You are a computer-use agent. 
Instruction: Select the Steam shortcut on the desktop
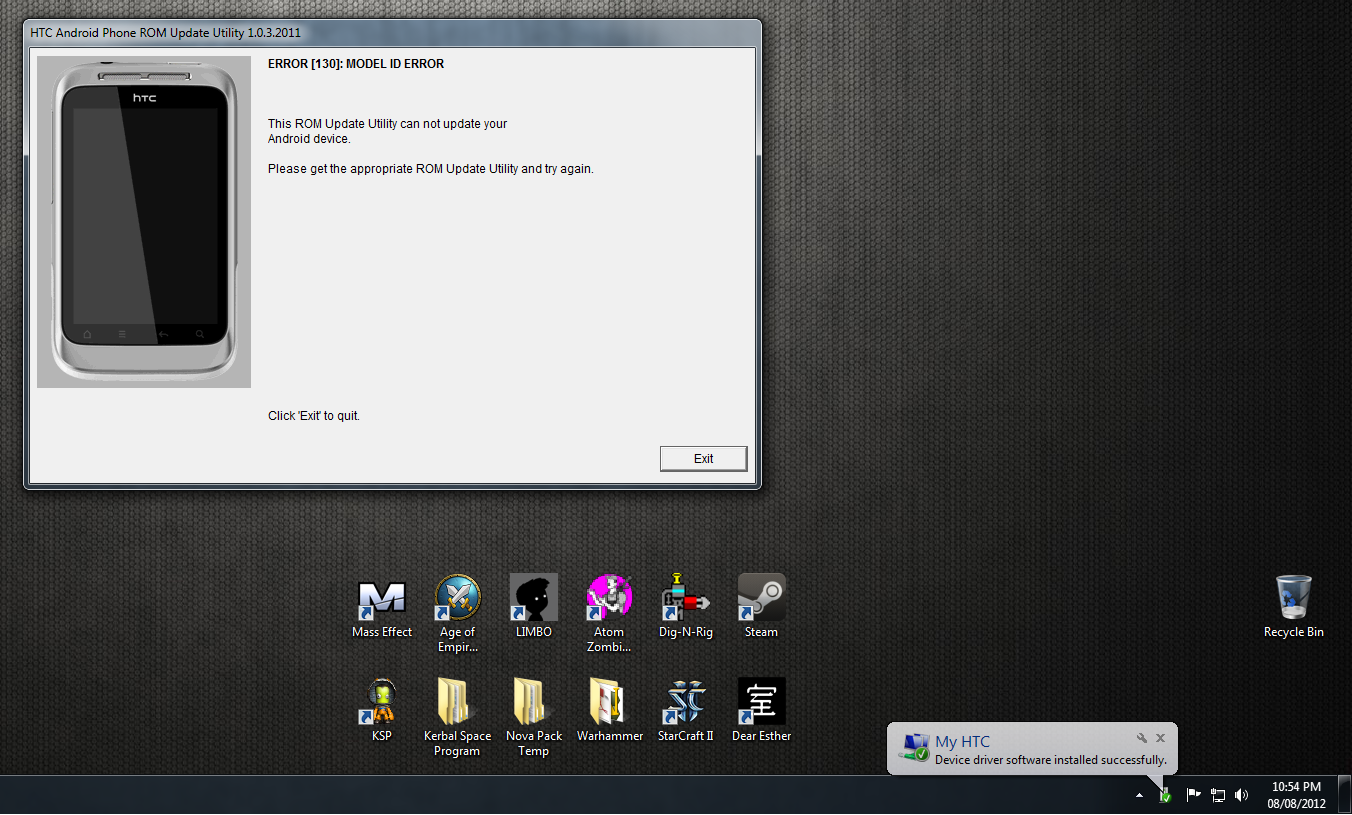click(x=761, y=598)
